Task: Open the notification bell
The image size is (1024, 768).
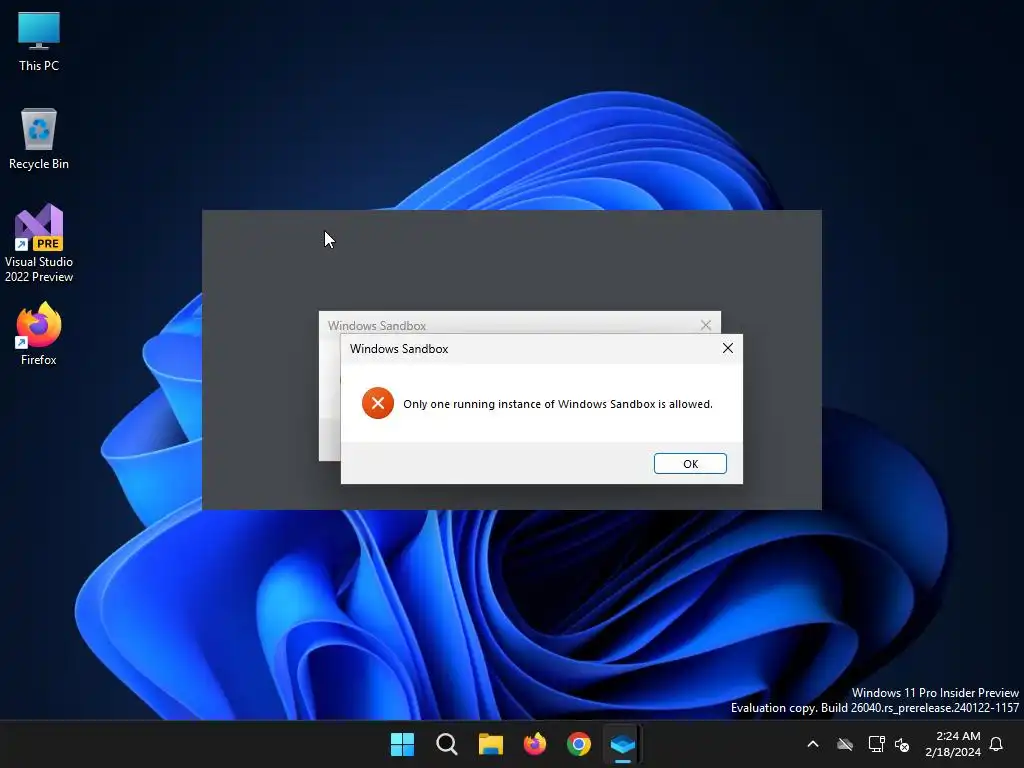Action: coord(996,744)
